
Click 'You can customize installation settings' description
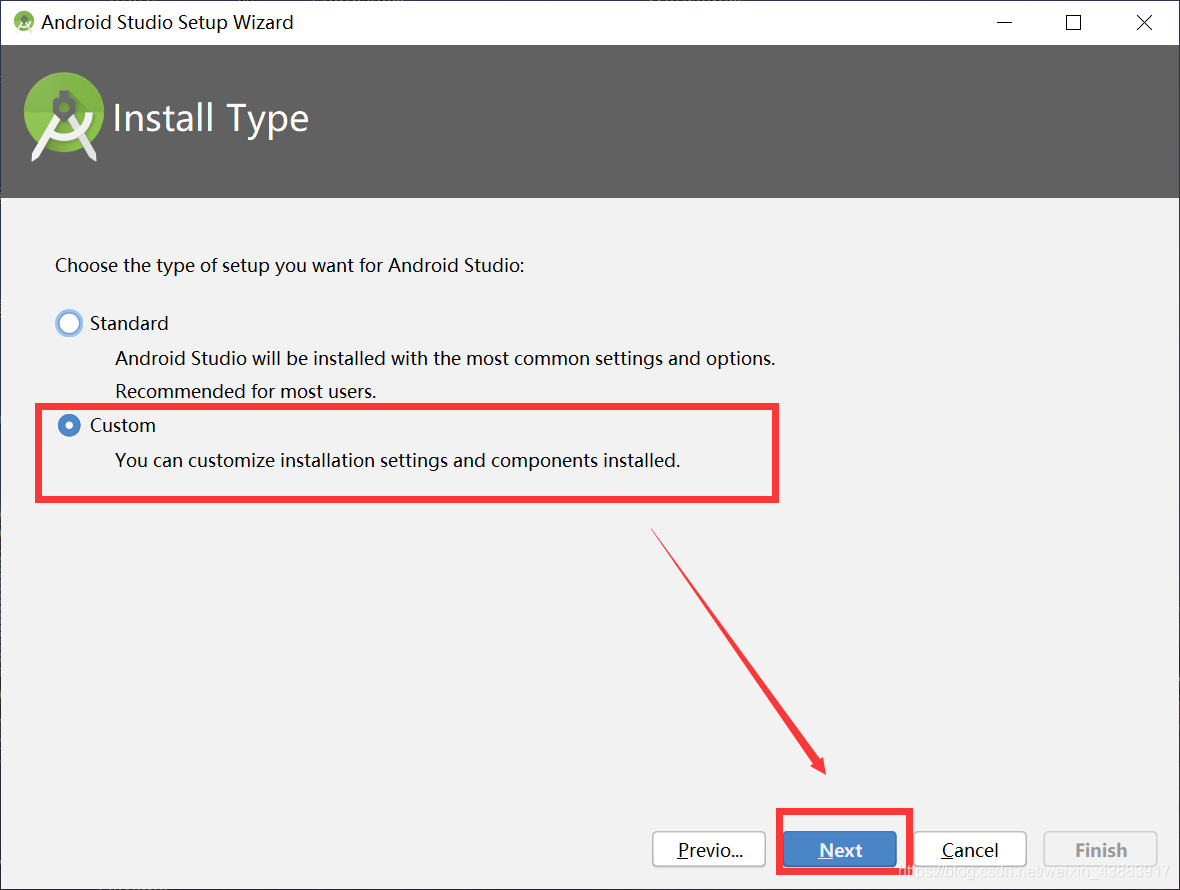tap(397, 460)
